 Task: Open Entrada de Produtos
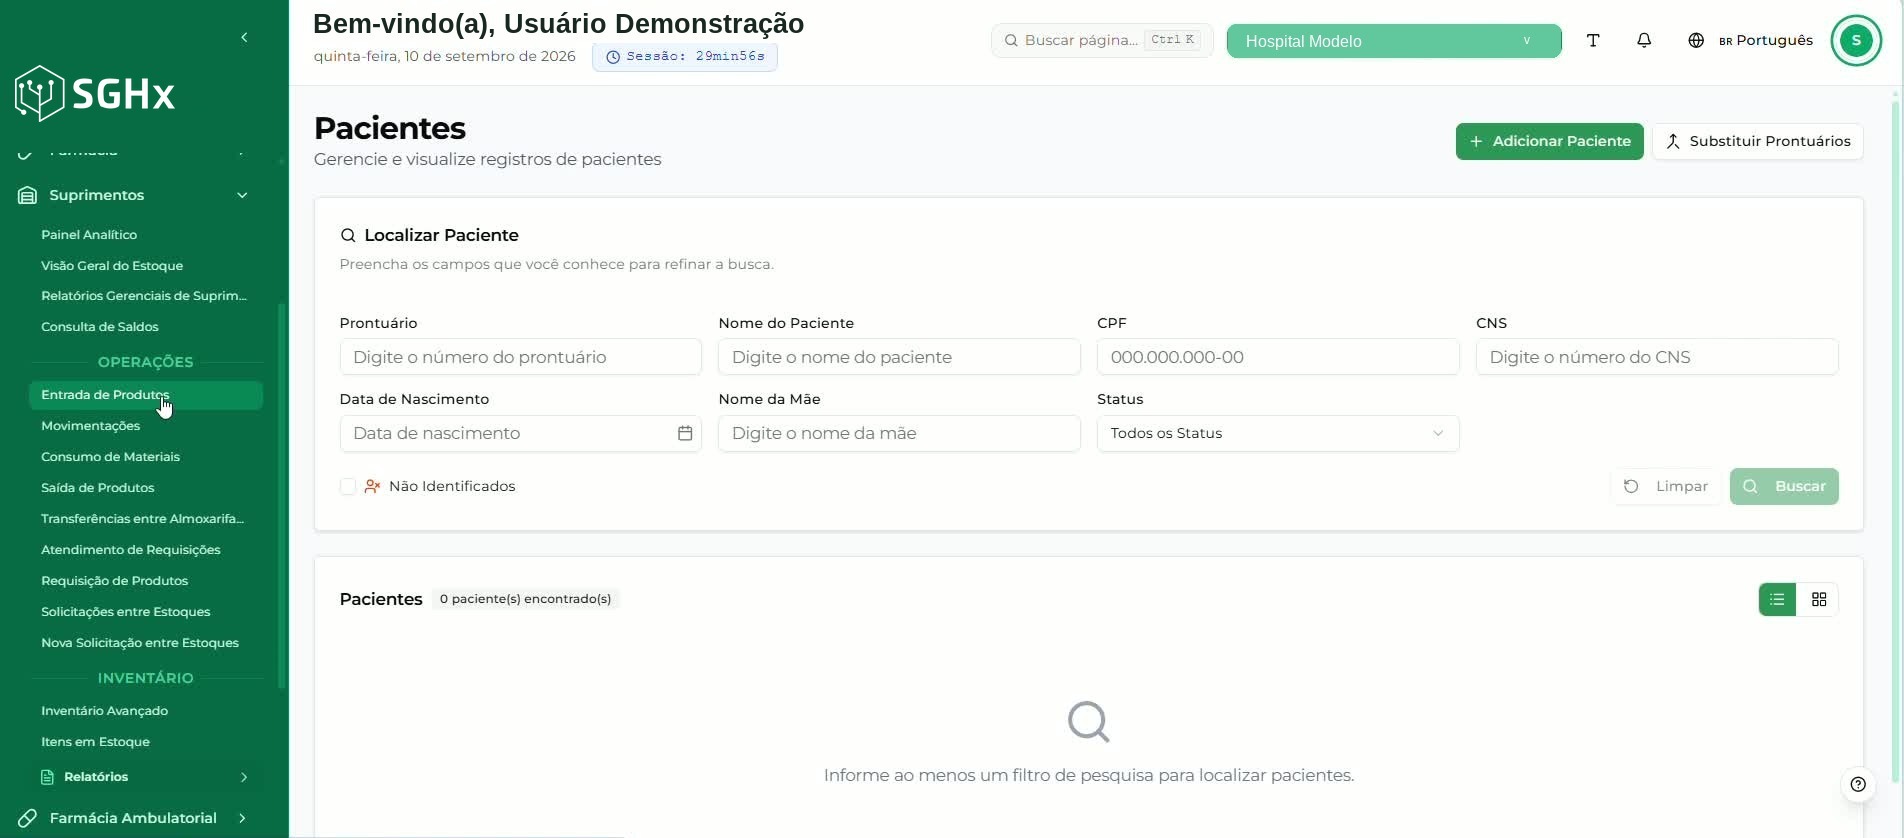[146, 395]
